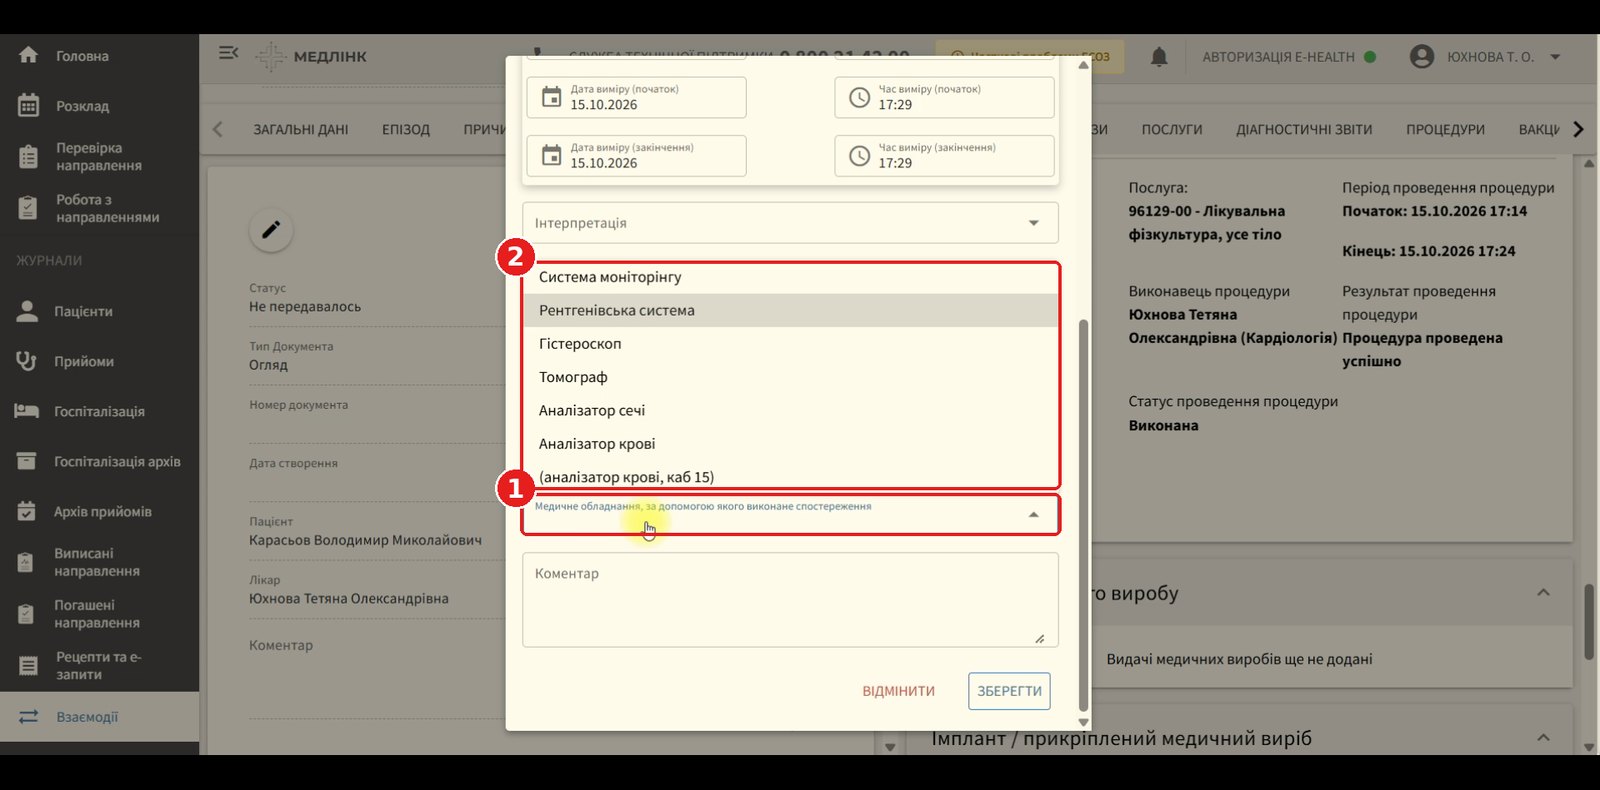Click the ЗБЕРЕГТИ button
Image resolution: width=1600 pixels, height=790 pixels.
click(1009, 691)
